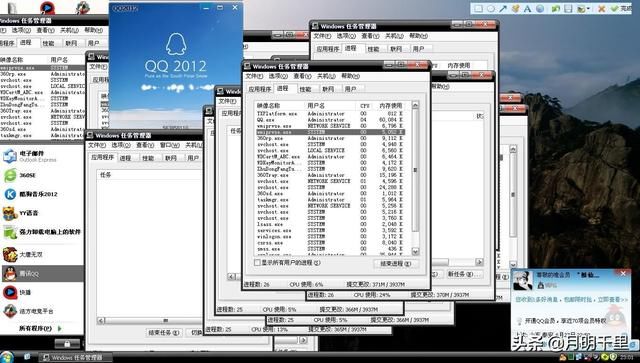Open 选项 menu in front Task Manager
The width and height of the screenshot is (640, 363).
click(x=278, y=76)
